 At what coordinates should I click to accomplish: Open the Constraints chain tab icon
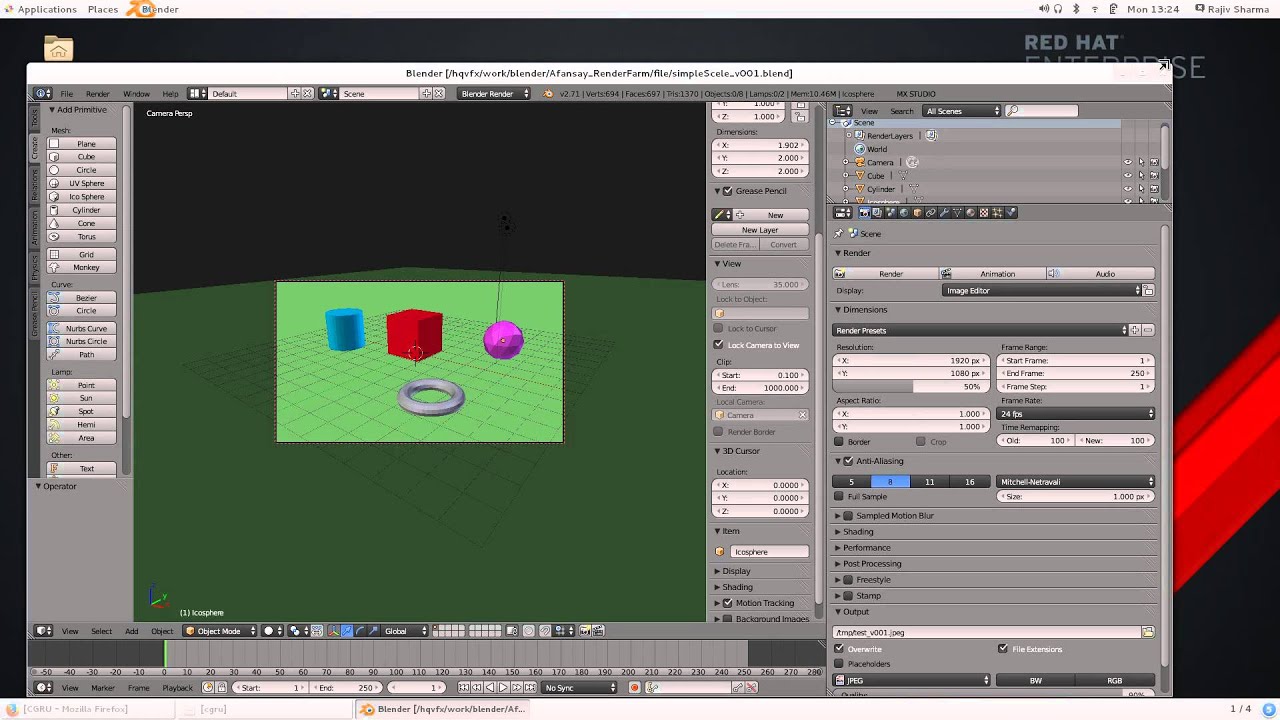pos(931,212)
